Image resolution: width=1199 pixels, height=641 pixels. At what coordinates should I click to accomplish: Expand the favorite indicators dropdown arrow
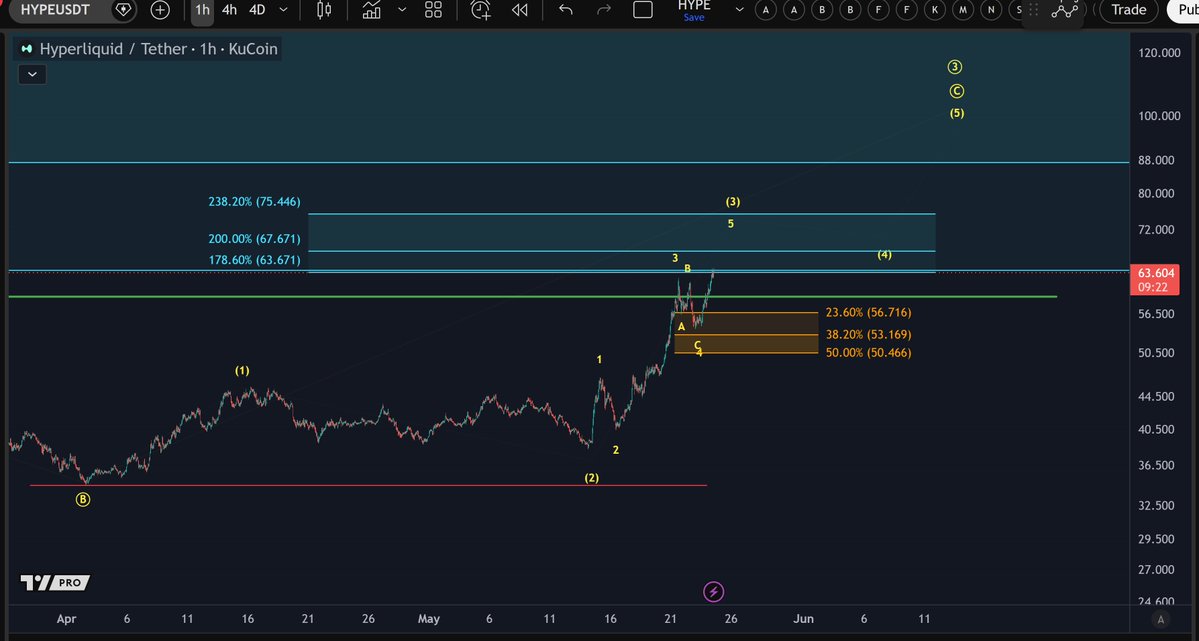tap(401, 10)
